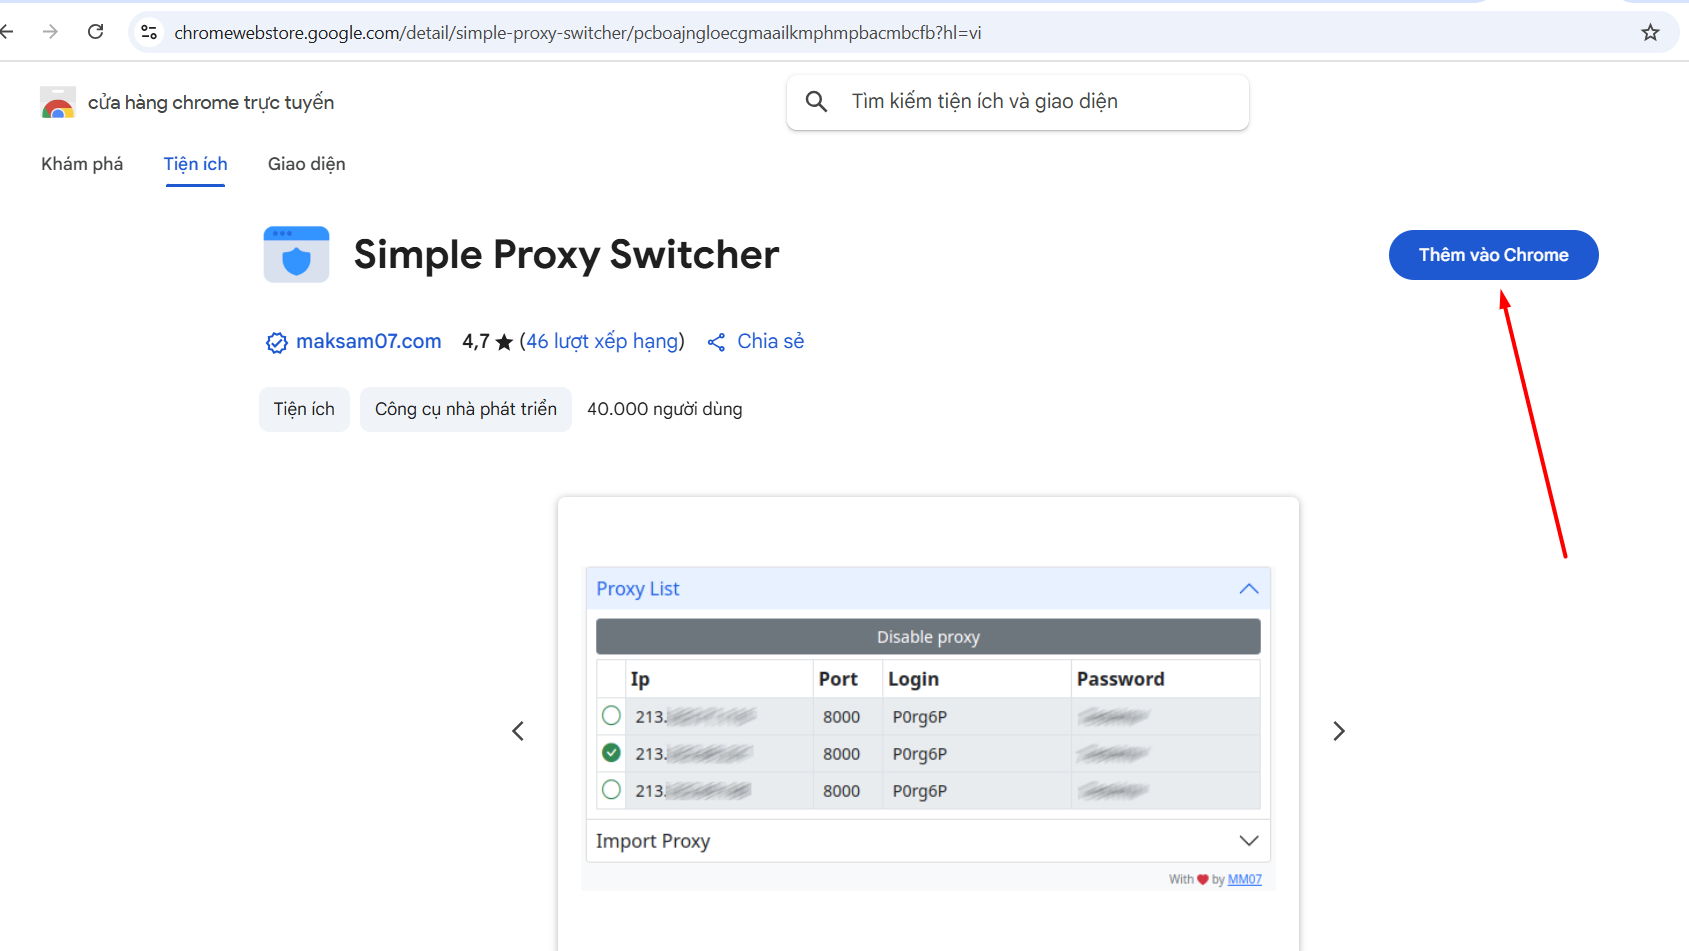Open the Khám phá tab
Image resolution: width=1689 pixels, height=951 pixels.
pyautogui.click(x=82, y=164)
